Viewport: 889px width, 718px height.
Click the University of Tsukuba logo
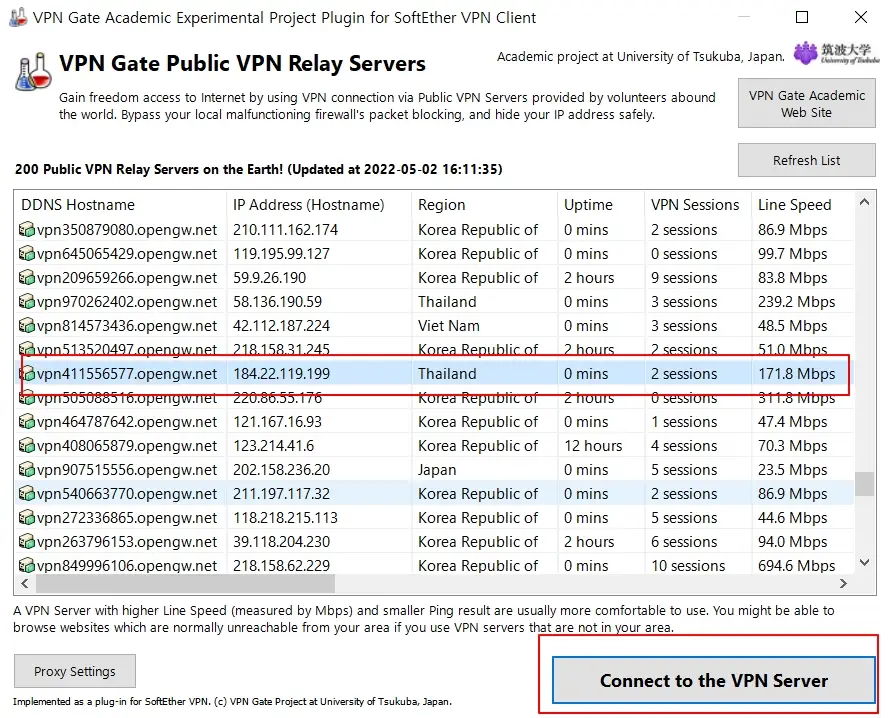(836, 54)
